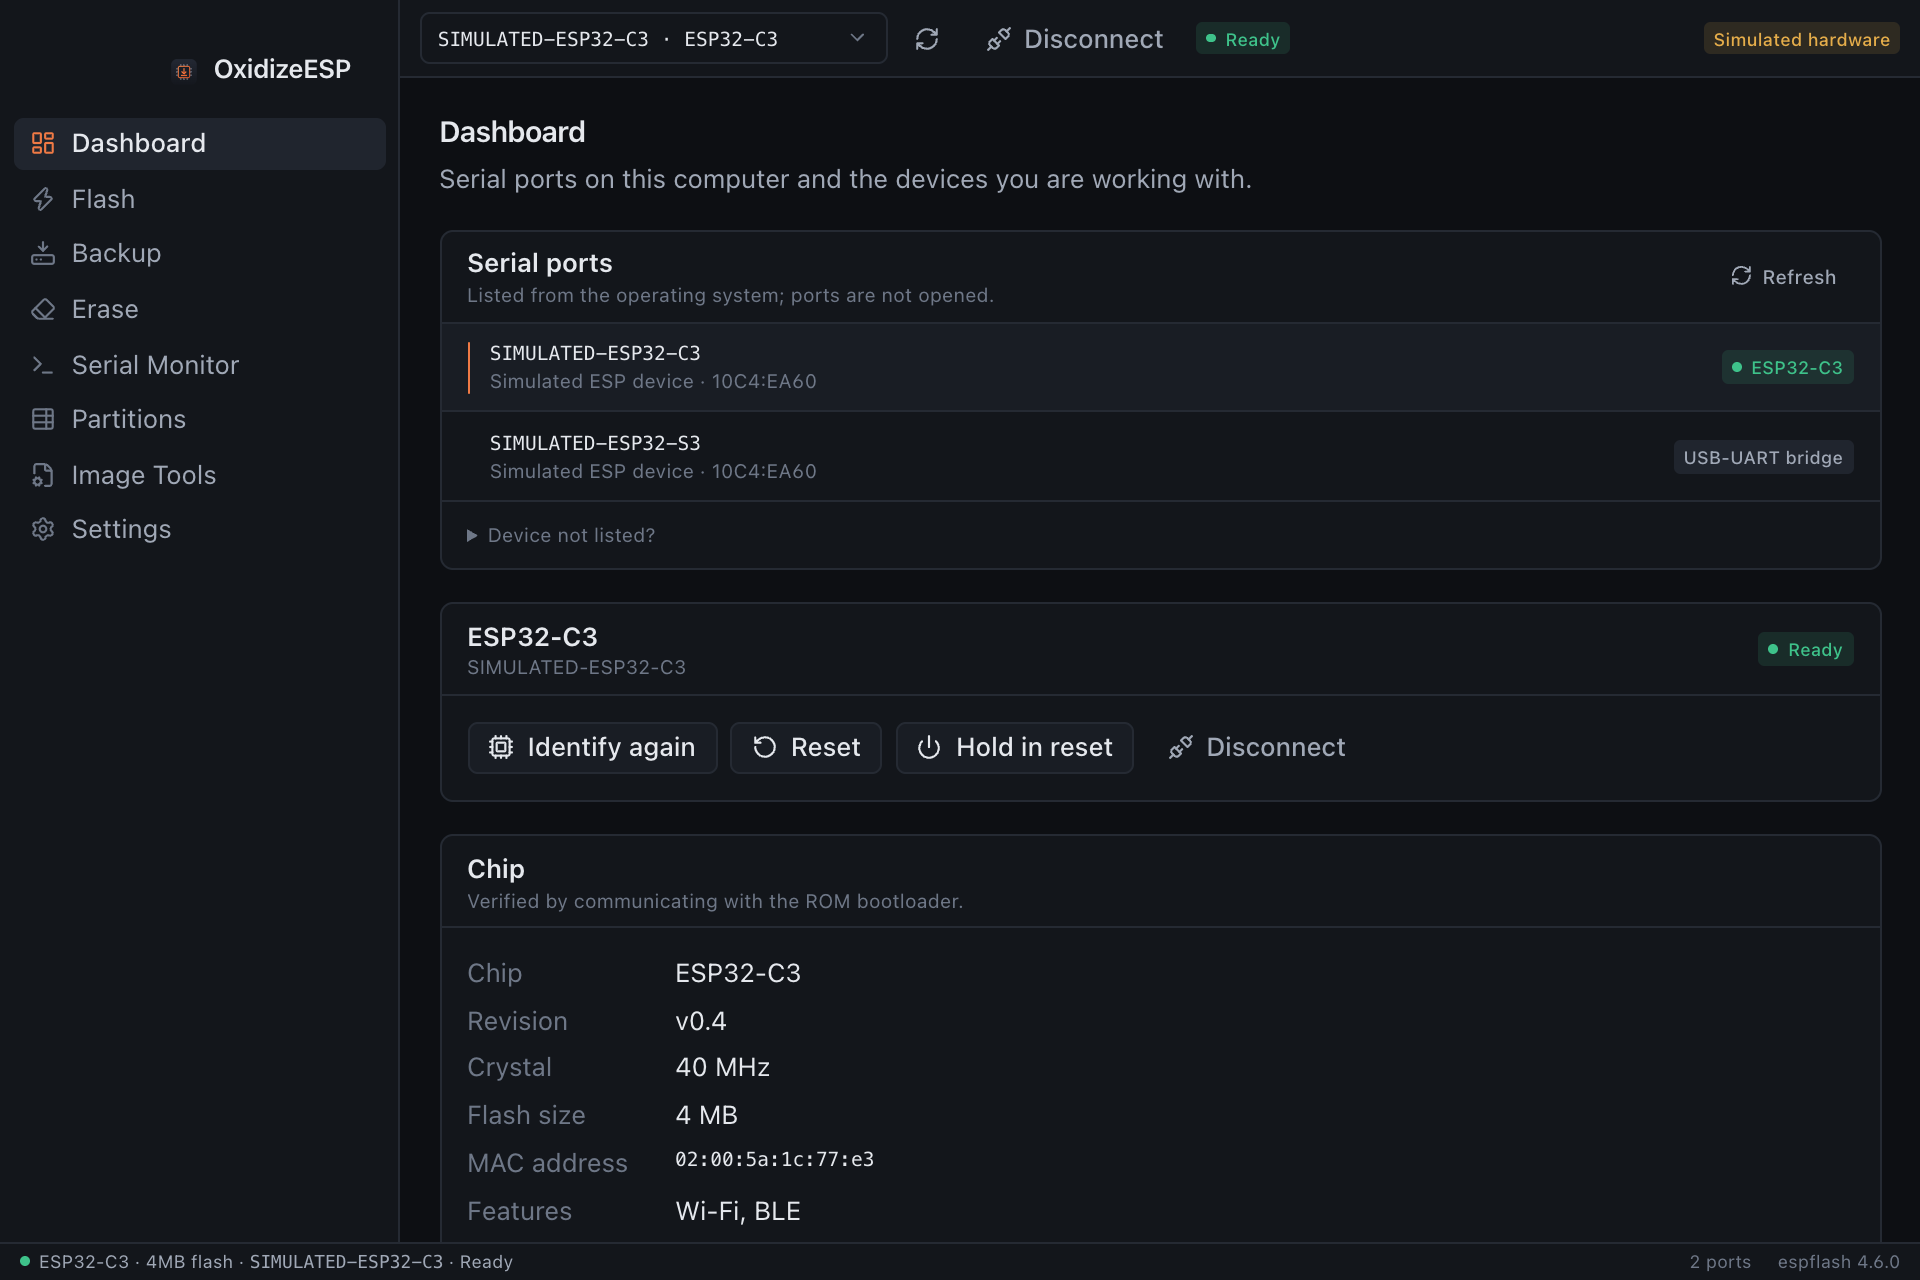
Task: Click the OxidizeESP chip logo
Action: (x=184, y=70)
